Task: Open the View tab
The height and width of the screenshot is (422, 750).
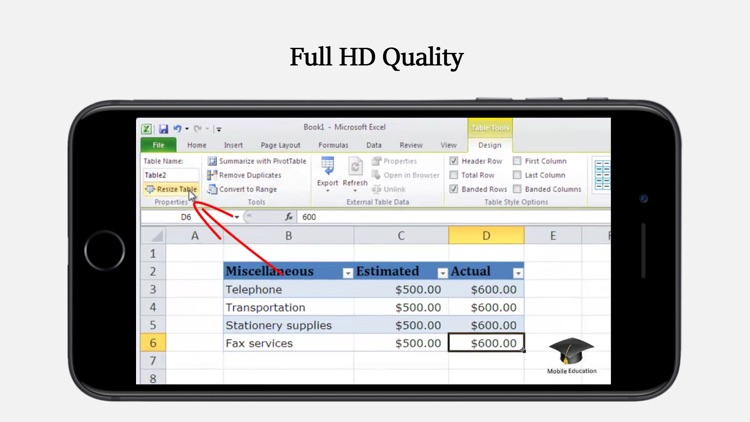Action: click(448, 145)
